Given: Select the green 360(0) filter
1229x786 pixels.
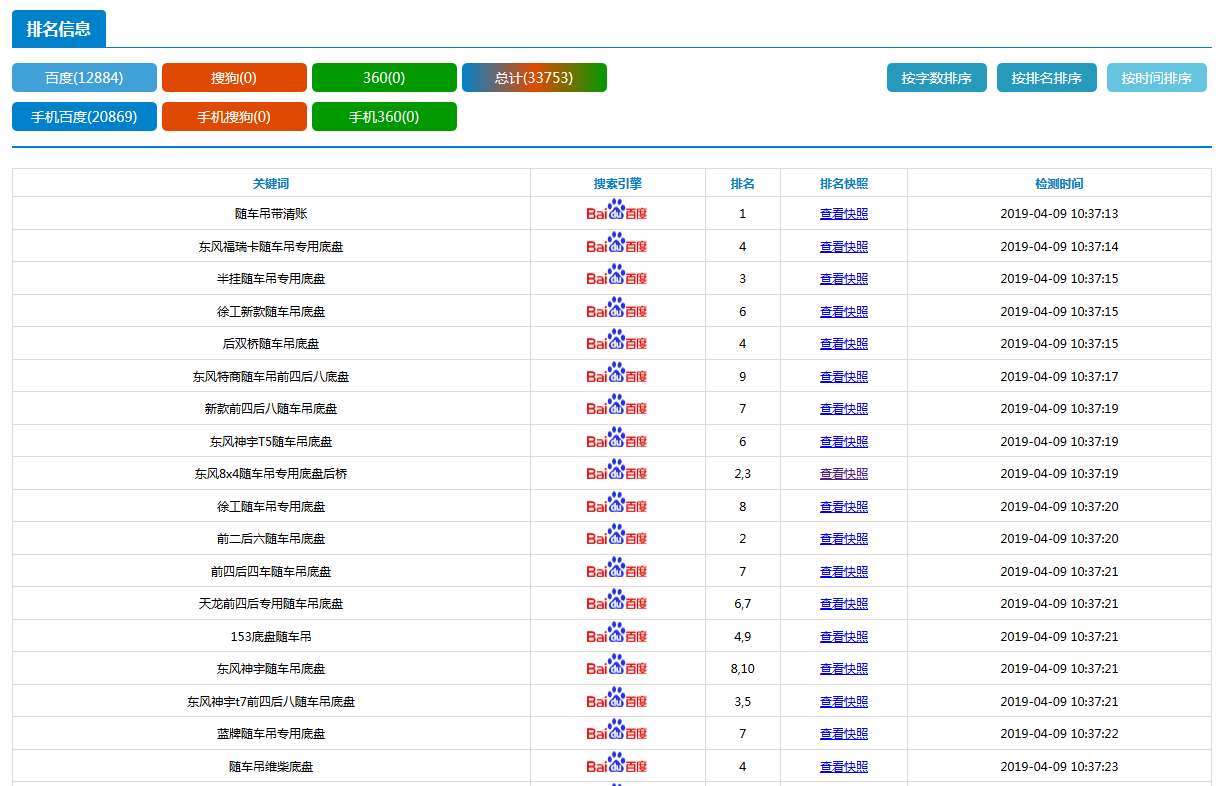Looking at the screenshot, I should pos(384,78).
